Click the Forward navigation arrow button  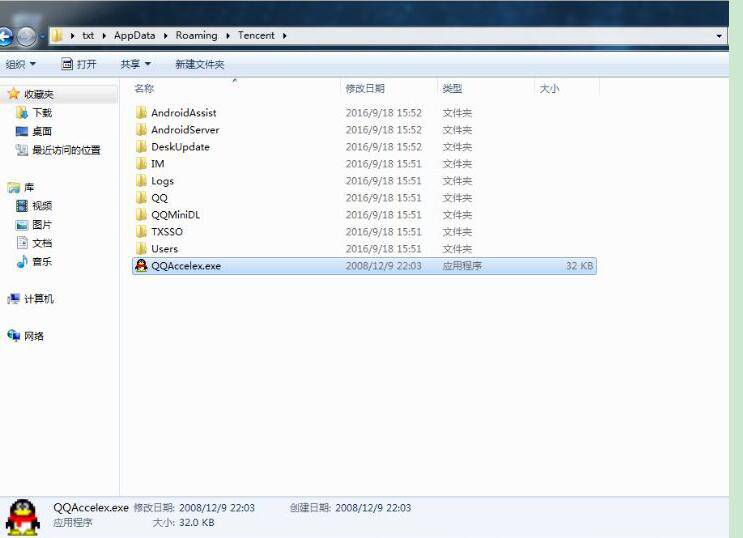27,36
